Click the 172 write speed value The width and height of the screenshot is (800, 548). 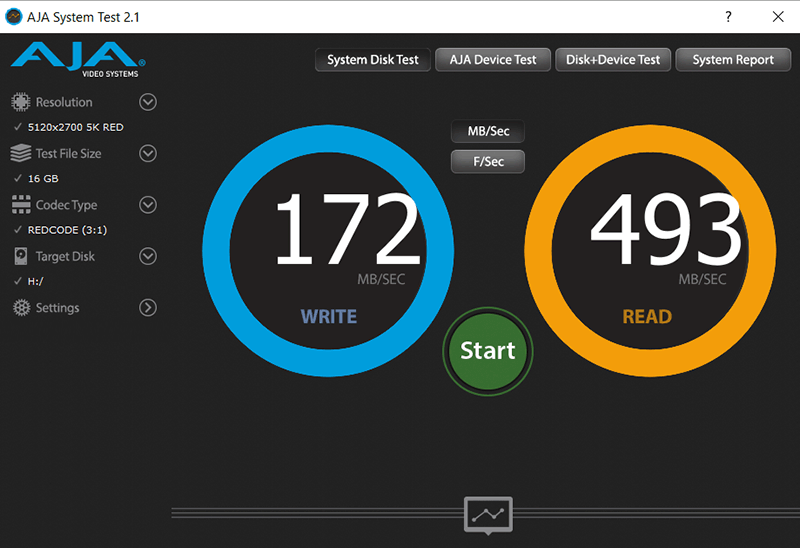point(347,229)
